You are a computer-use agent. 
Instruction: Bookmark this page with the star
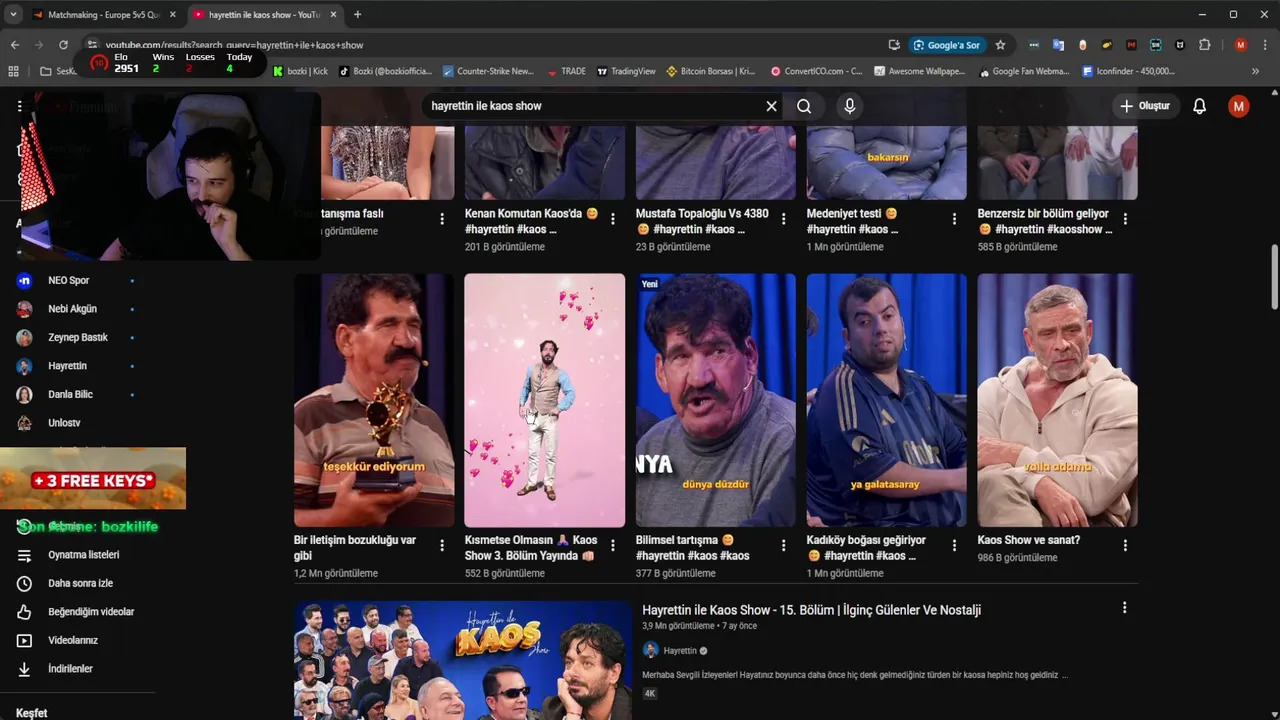pyautogui.click(x=1000, y=45)
